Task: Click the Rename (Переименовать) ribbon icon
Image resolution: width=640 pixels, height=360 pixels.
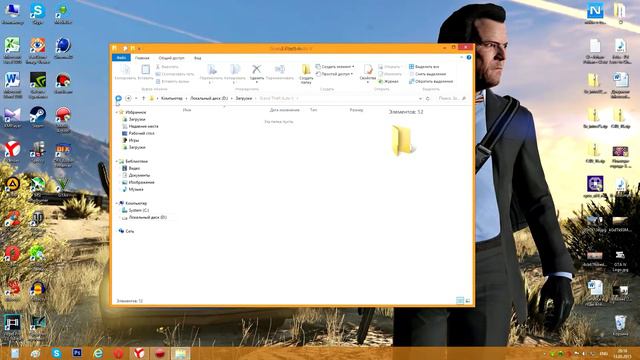Action: pyautogui.click(x=280, y=69)
